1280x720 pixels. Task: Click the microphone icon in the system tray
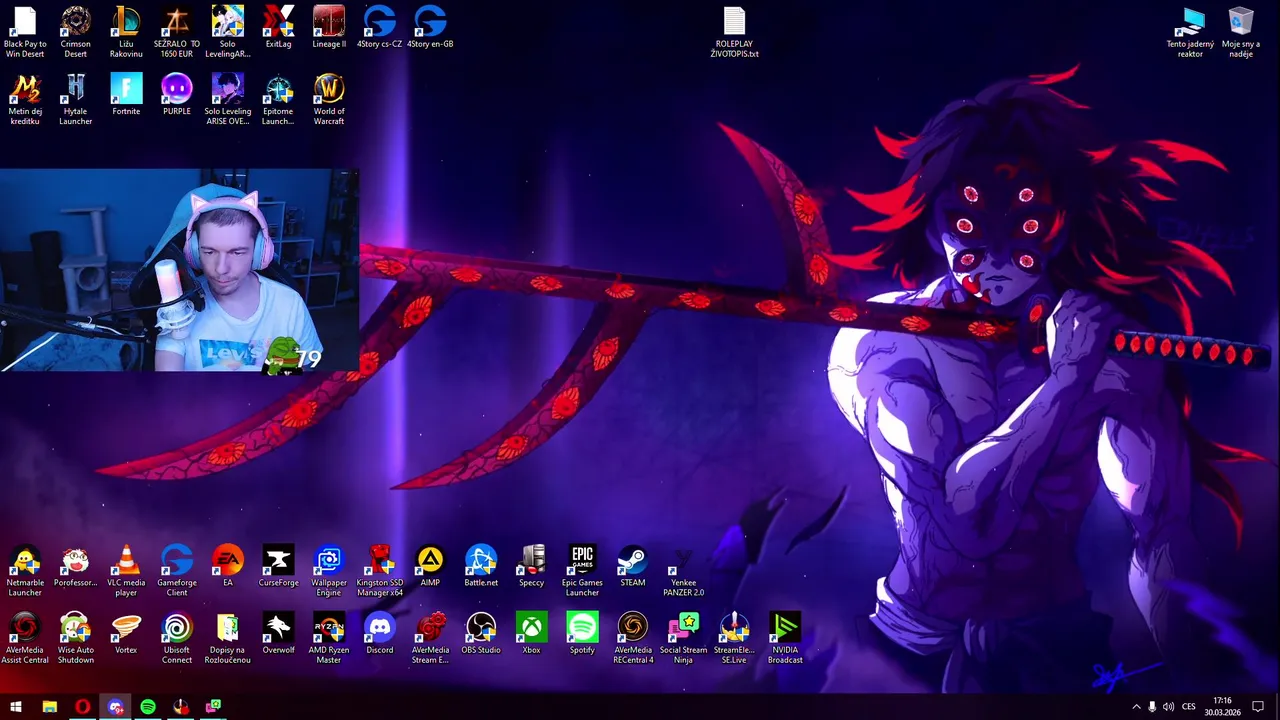coord(1152,707)
